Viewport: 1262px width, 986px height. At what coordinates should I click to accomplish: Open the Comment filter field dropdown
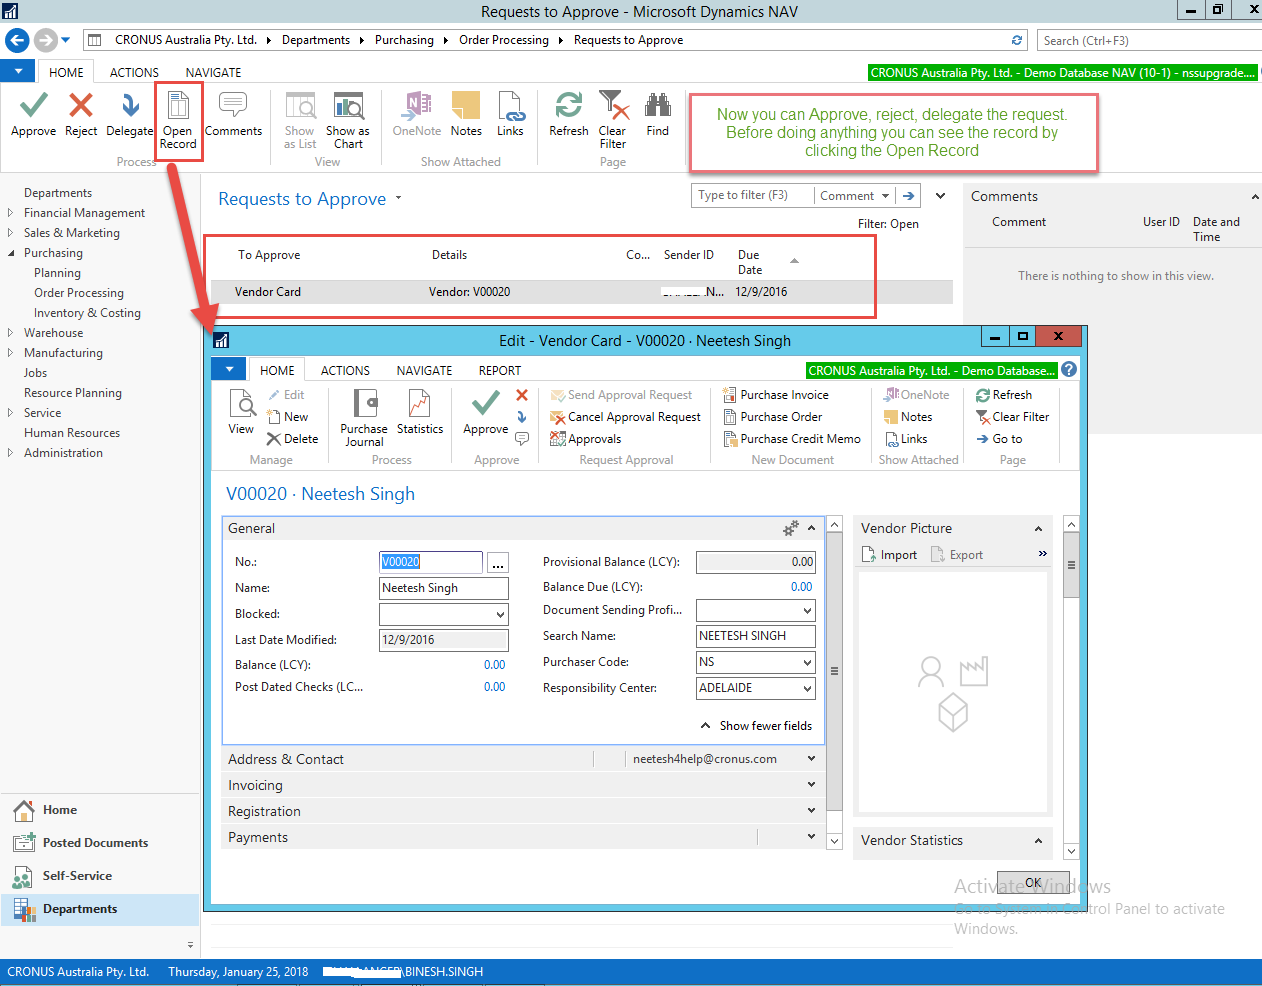point(887,195)
